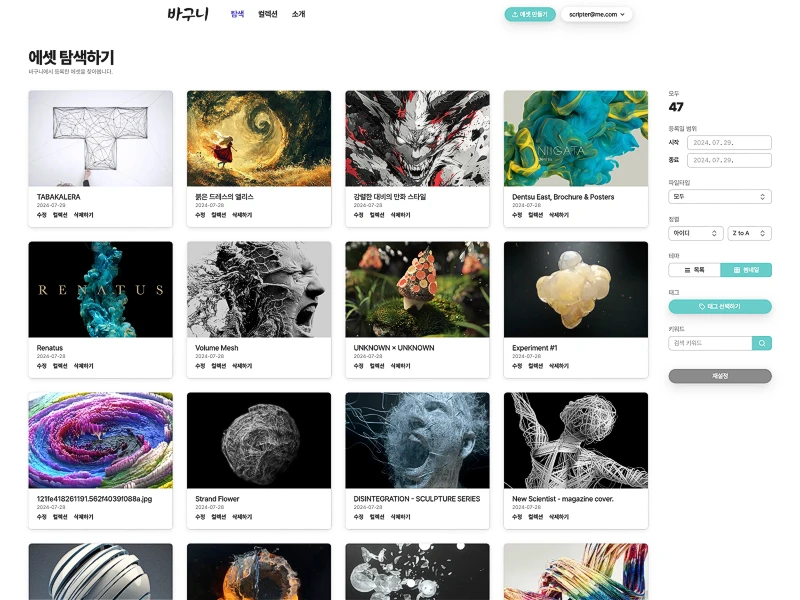Image resolution: width=800 pixels, height=600 pixels.
Task: Click the 태그 선택하기 button
Action: (x=720, y=307)
